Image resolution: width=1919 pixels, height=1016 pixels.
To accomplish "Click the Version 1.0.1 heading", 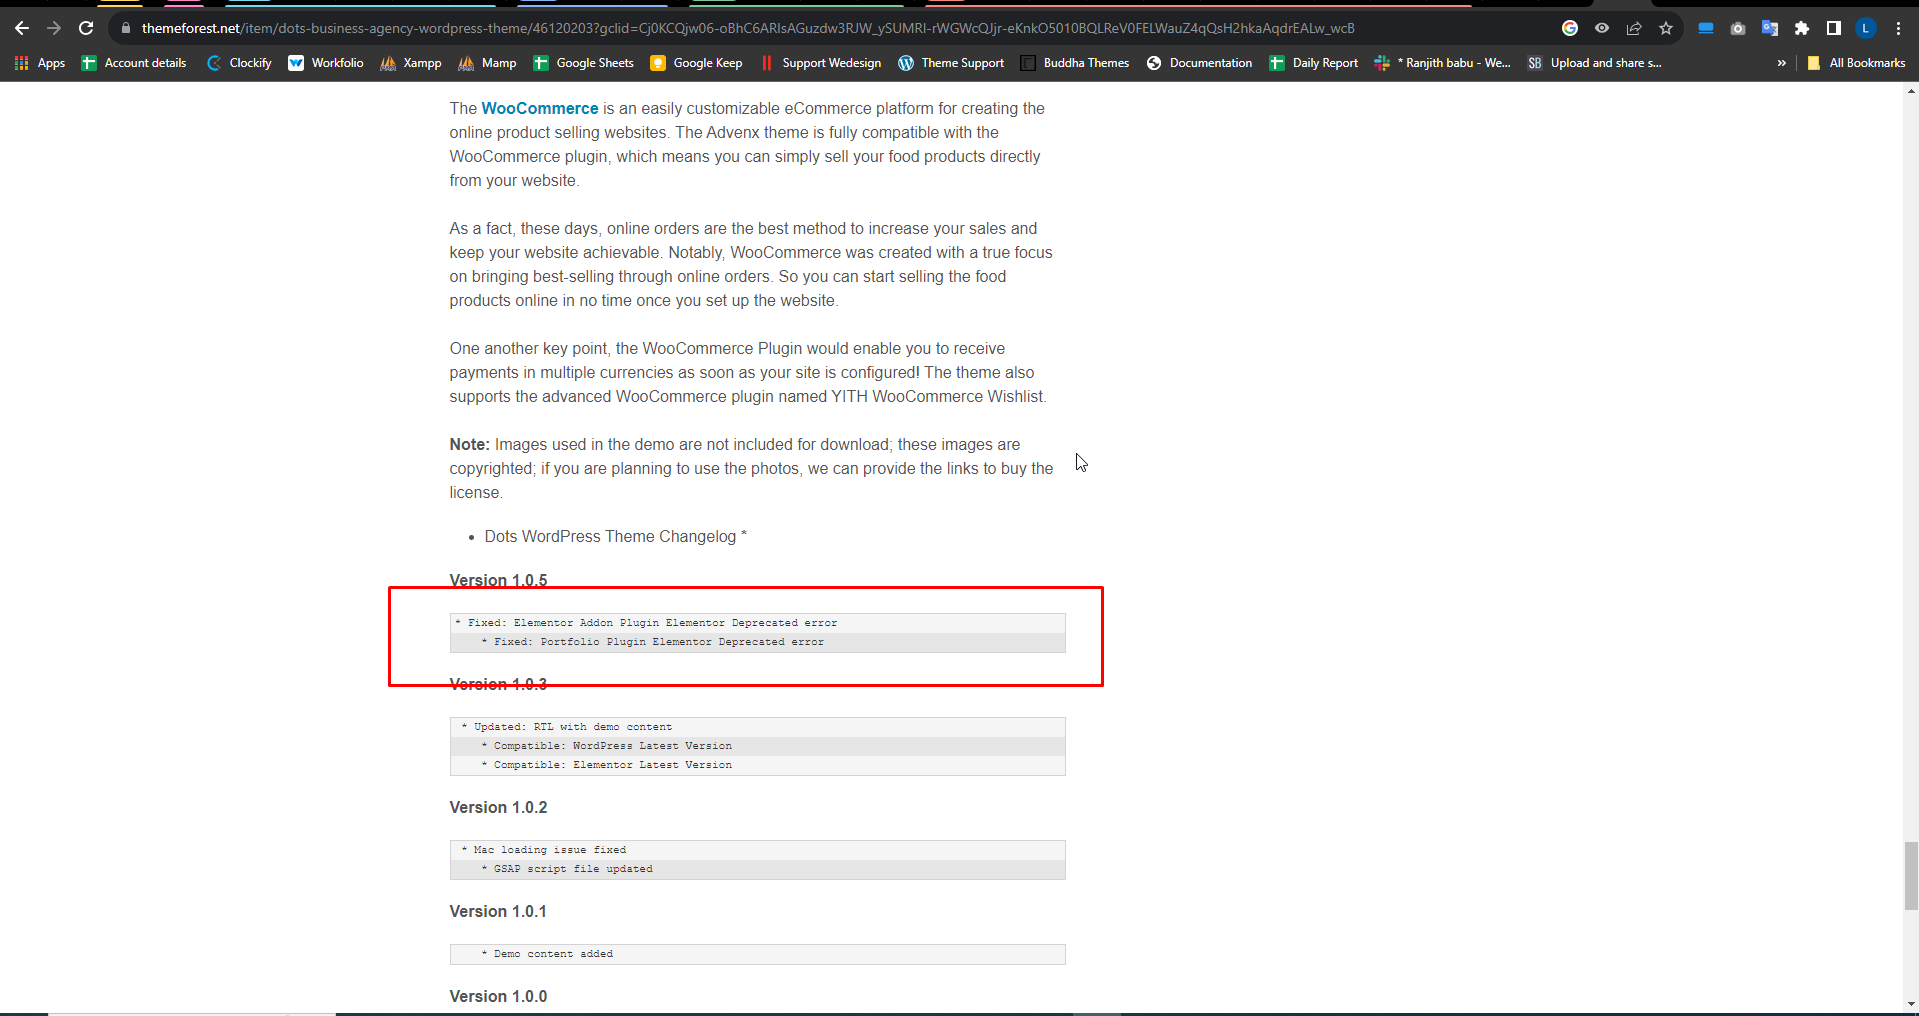I will point(498,911).
